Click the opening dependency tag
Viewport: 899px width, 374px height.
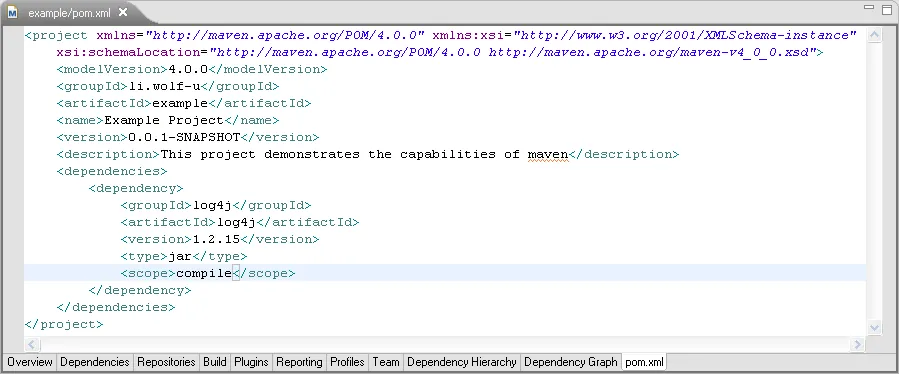click(136, 188)
